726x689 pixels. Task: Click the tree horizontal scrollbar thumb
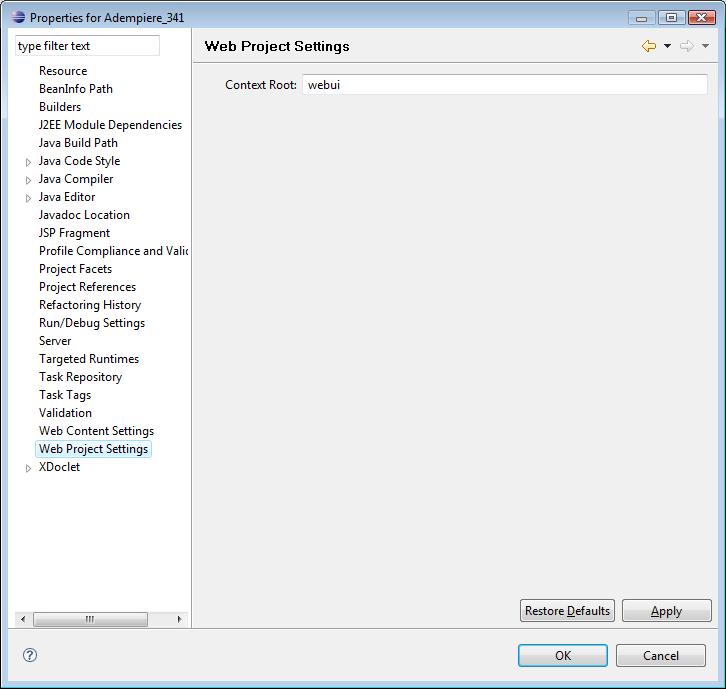(x=90, y=619)
